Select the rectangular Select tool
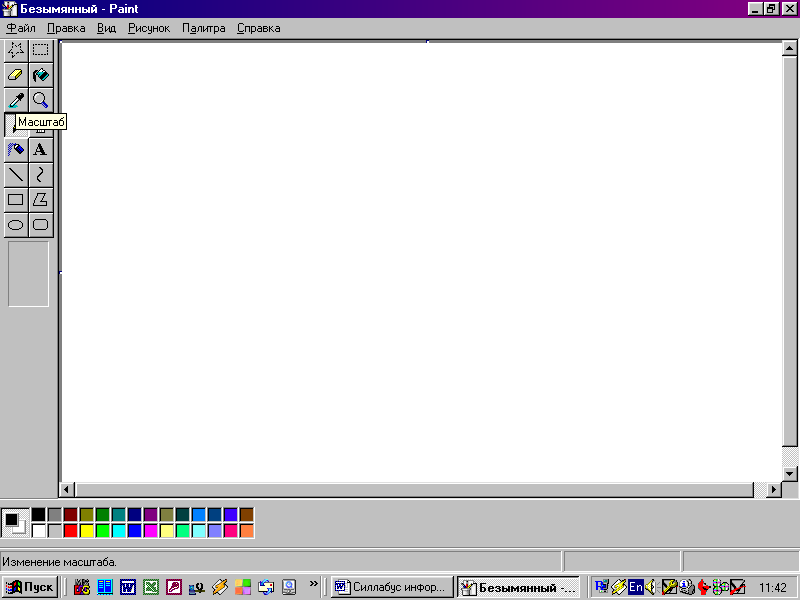 pyautogui.click(x=41, y=50)
